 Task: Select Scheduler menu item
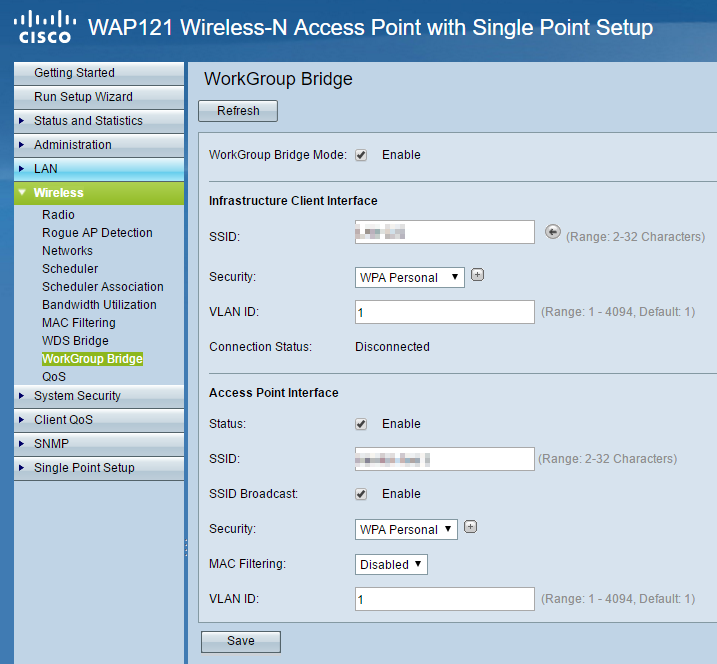point(70,268)
